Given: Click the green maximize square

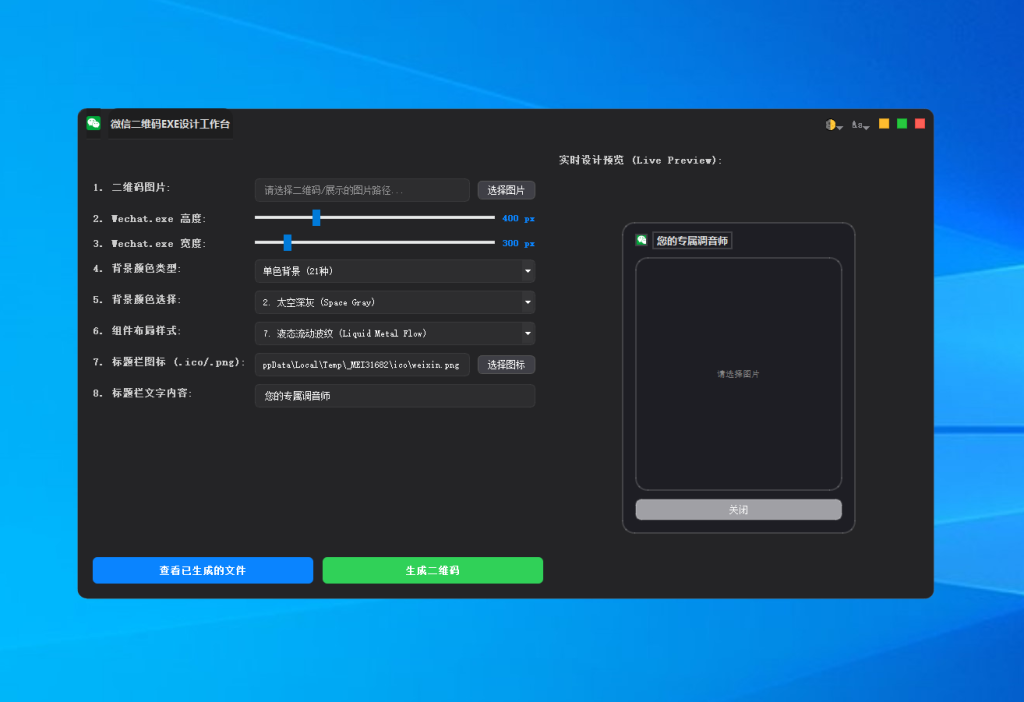Looking at the screenshot, I should [902, 123].
